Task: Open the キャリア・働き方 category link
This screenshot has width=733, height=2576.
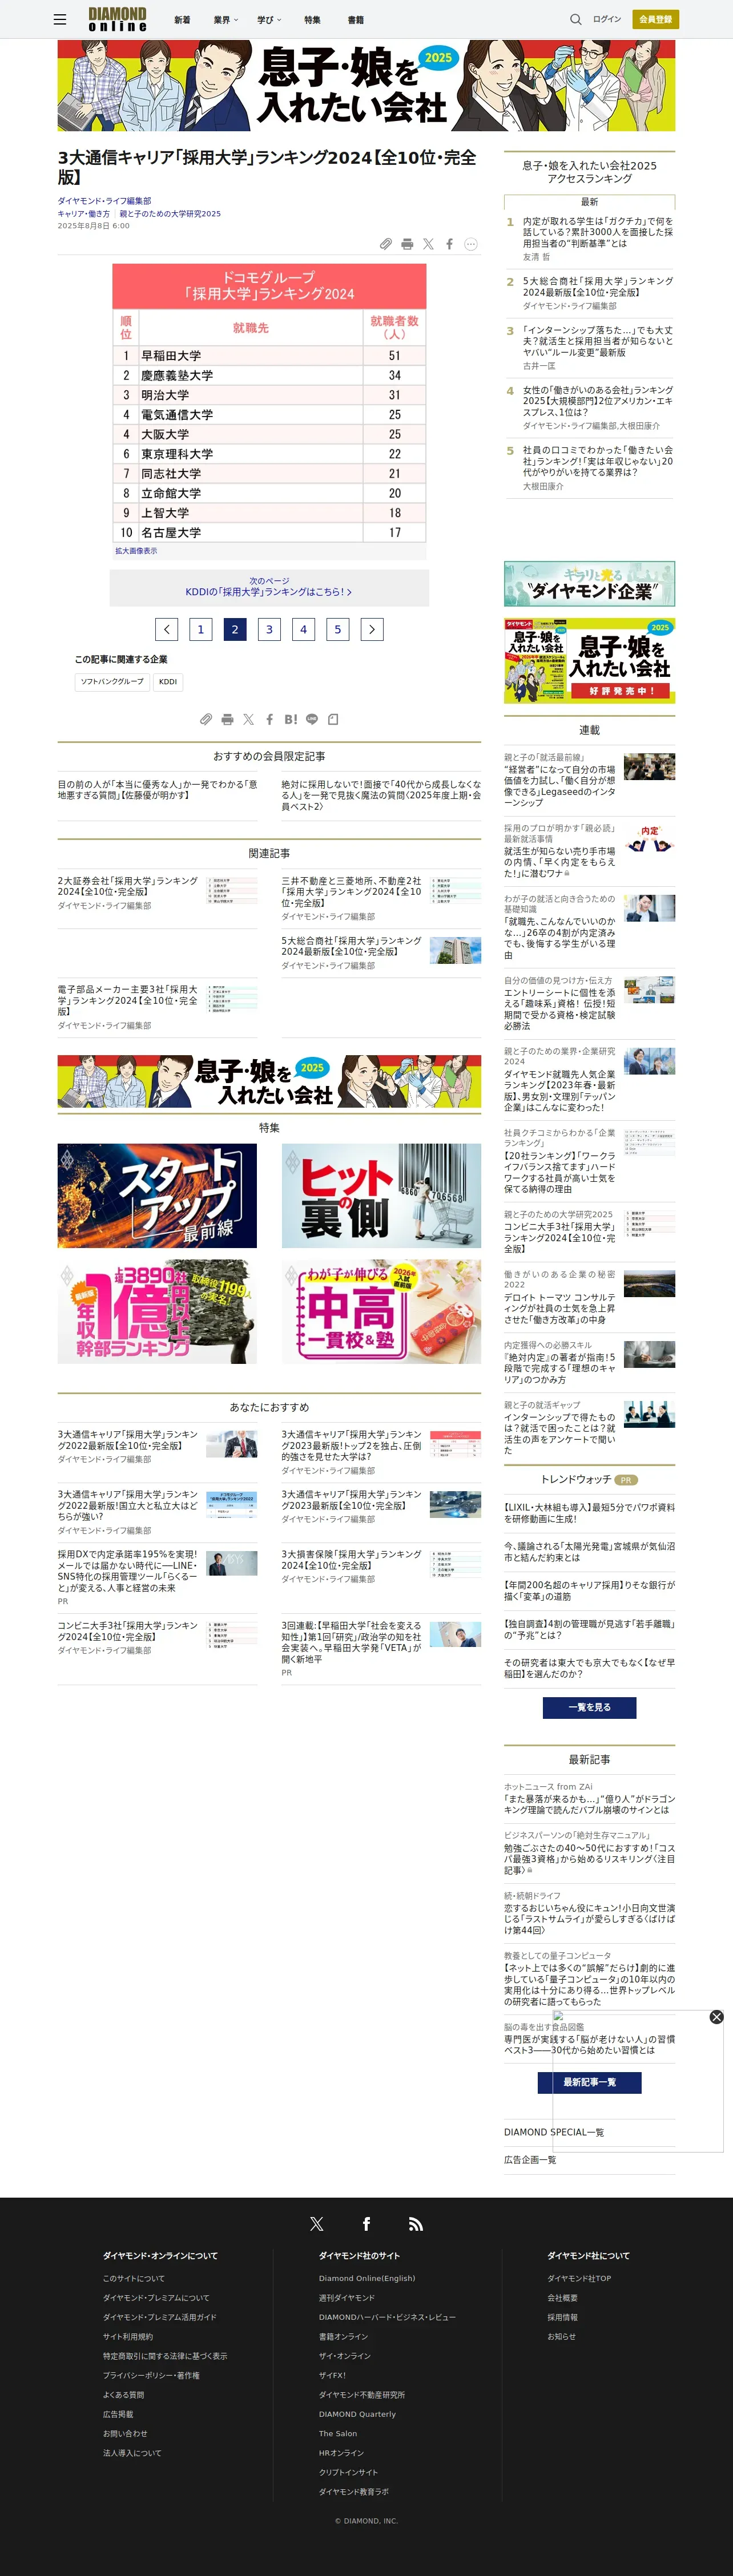Action: (x=83, y=214)
